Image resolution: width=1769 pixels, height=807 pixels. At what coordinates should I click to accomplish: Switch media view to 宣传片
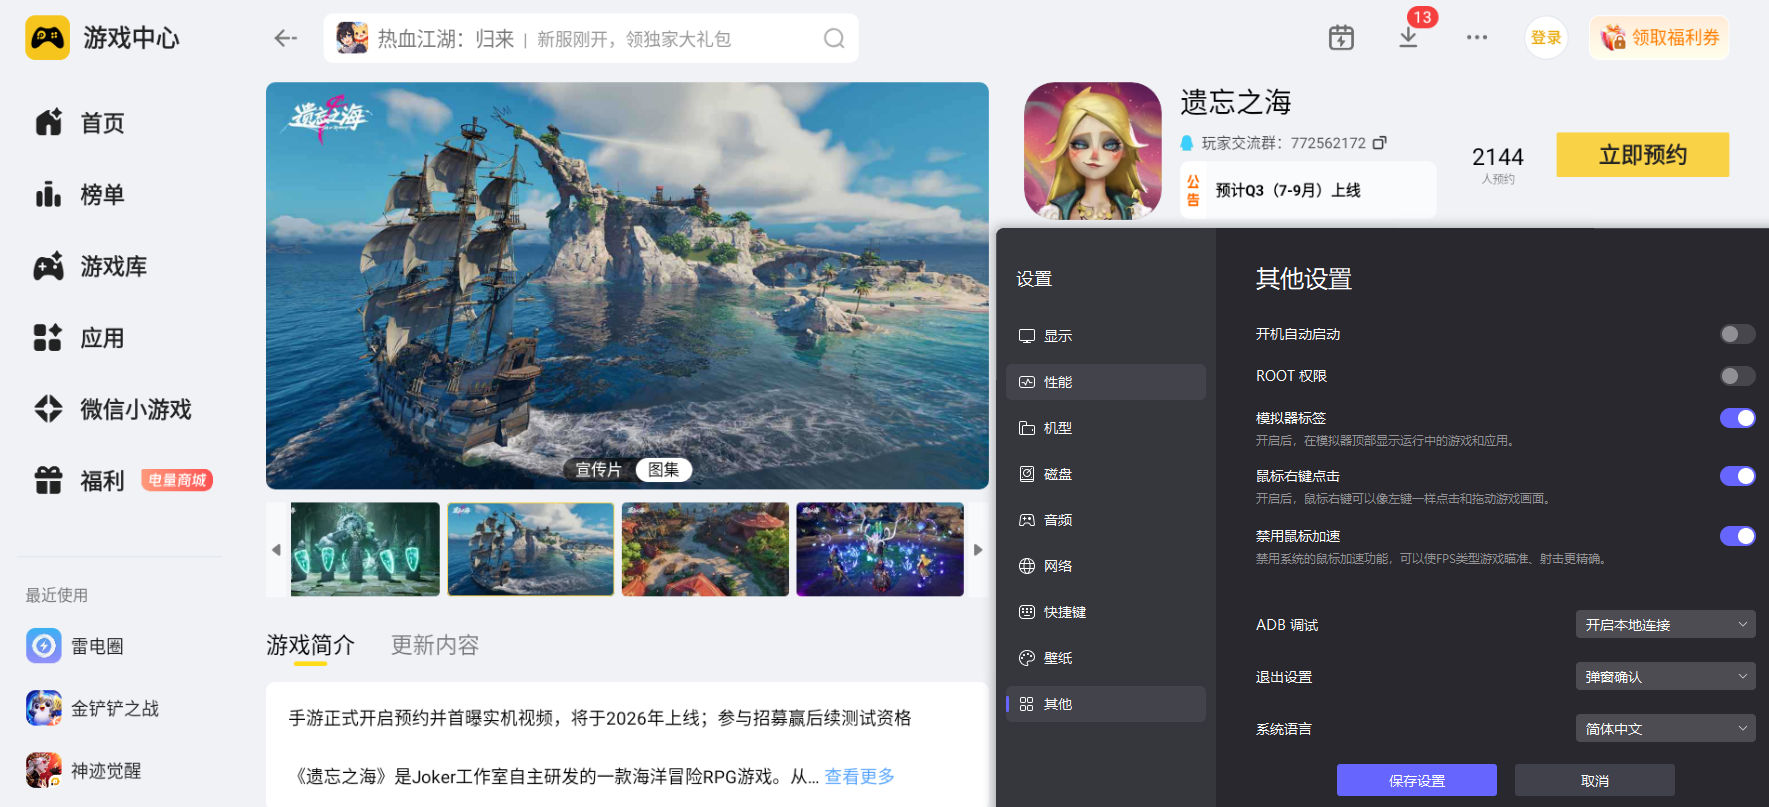(598, 469)
